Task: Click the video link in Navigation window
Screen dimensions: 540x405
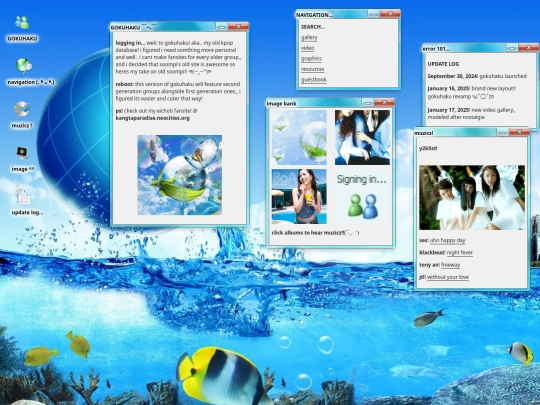Action: [308, 48]
